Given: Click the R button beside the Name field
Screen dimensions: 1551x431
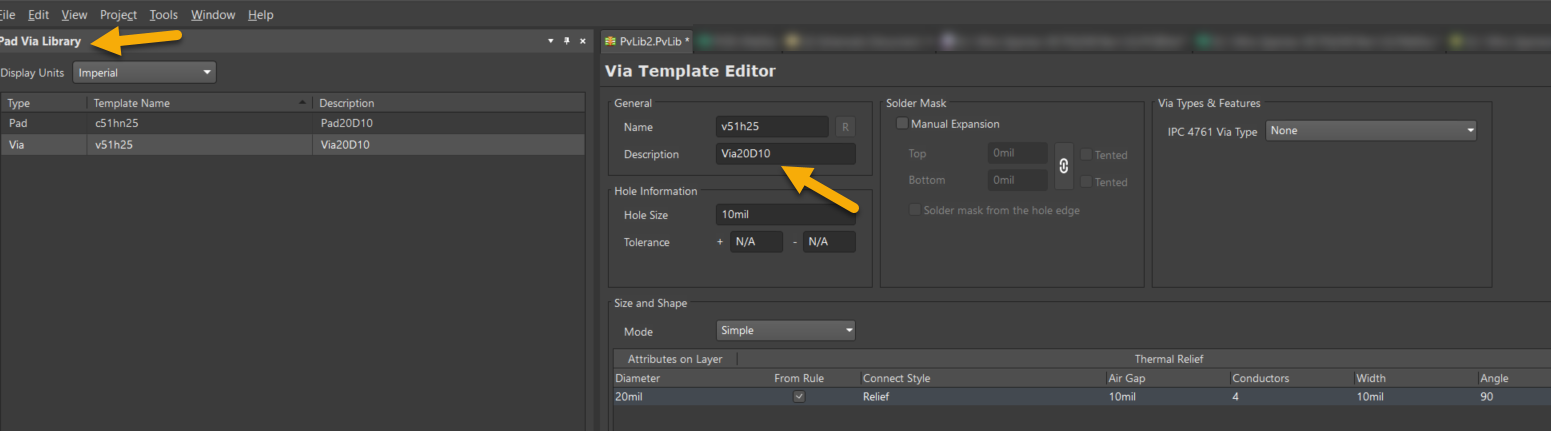Looking at the screenshot, I should point(845,127).
